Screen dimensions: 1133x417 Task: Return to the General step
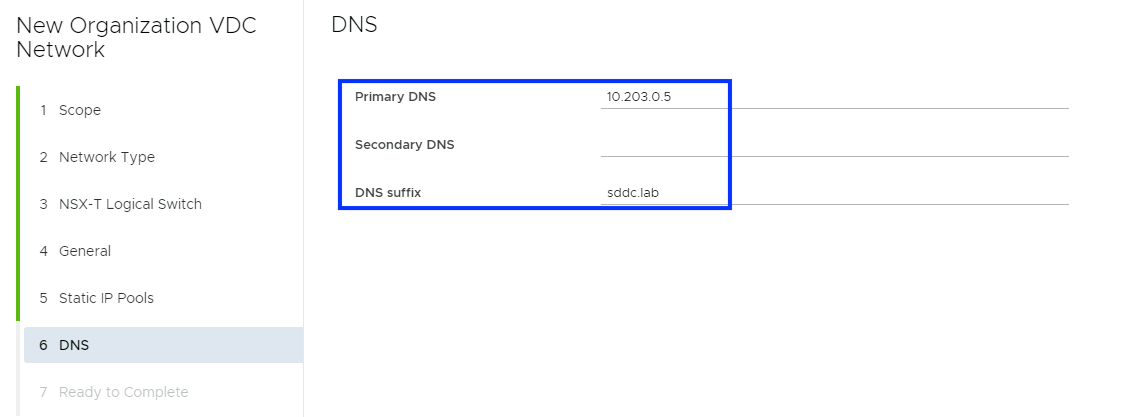(x=85, y=251)
